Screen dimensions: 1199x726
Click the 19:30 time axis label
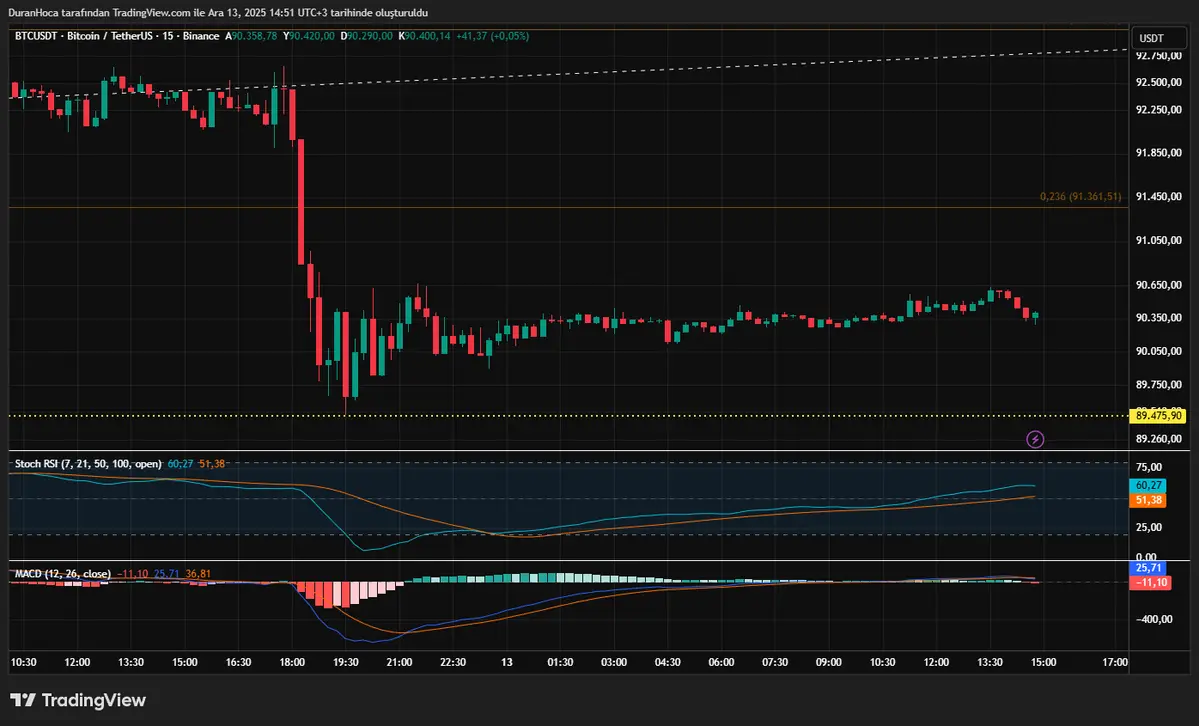pos(346,662)
